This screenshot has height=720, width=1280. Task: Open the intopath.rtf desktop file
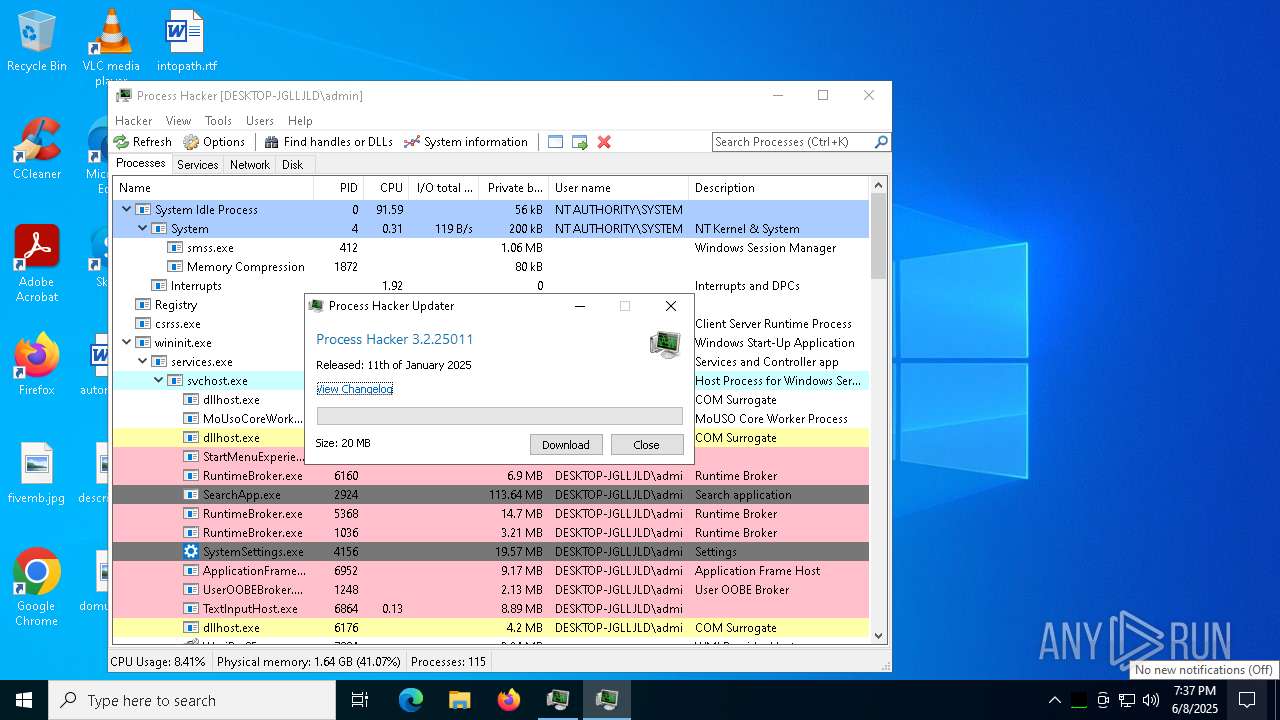[x=186, y=42]
